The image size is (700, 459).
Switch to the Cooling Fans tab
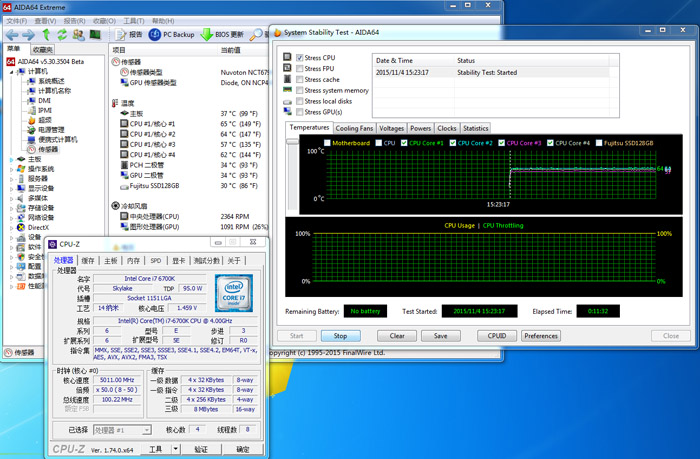pyautogui.click(x=354, y=128)
